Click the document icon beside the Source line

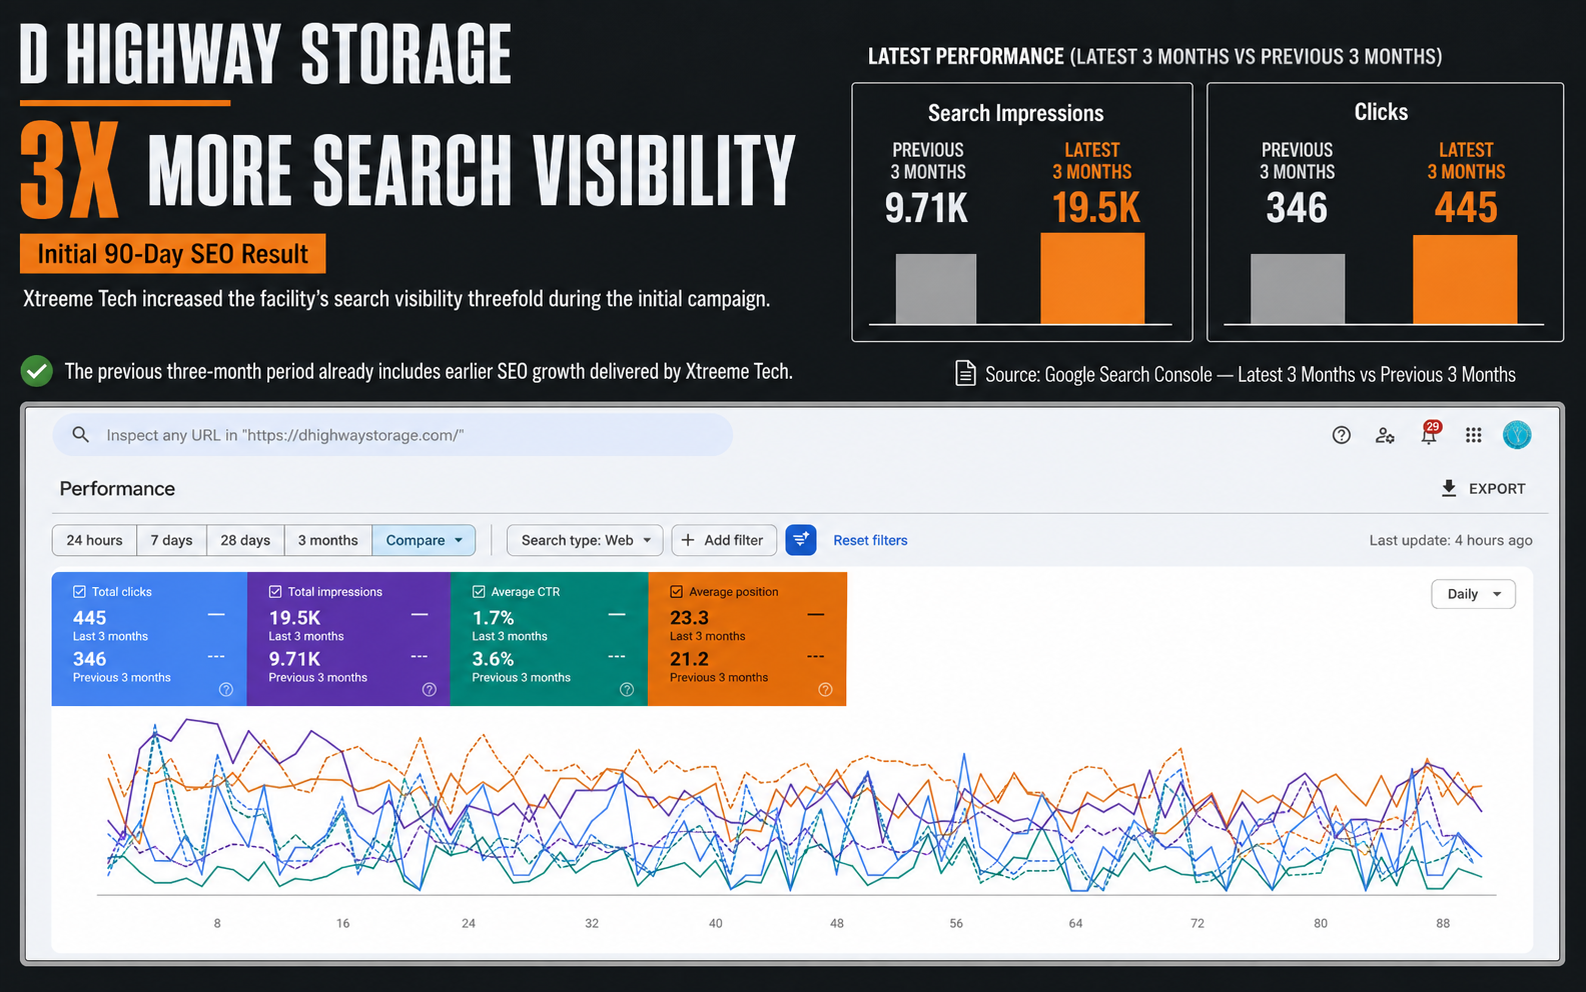pyautogui.click(x=965, y=373)
